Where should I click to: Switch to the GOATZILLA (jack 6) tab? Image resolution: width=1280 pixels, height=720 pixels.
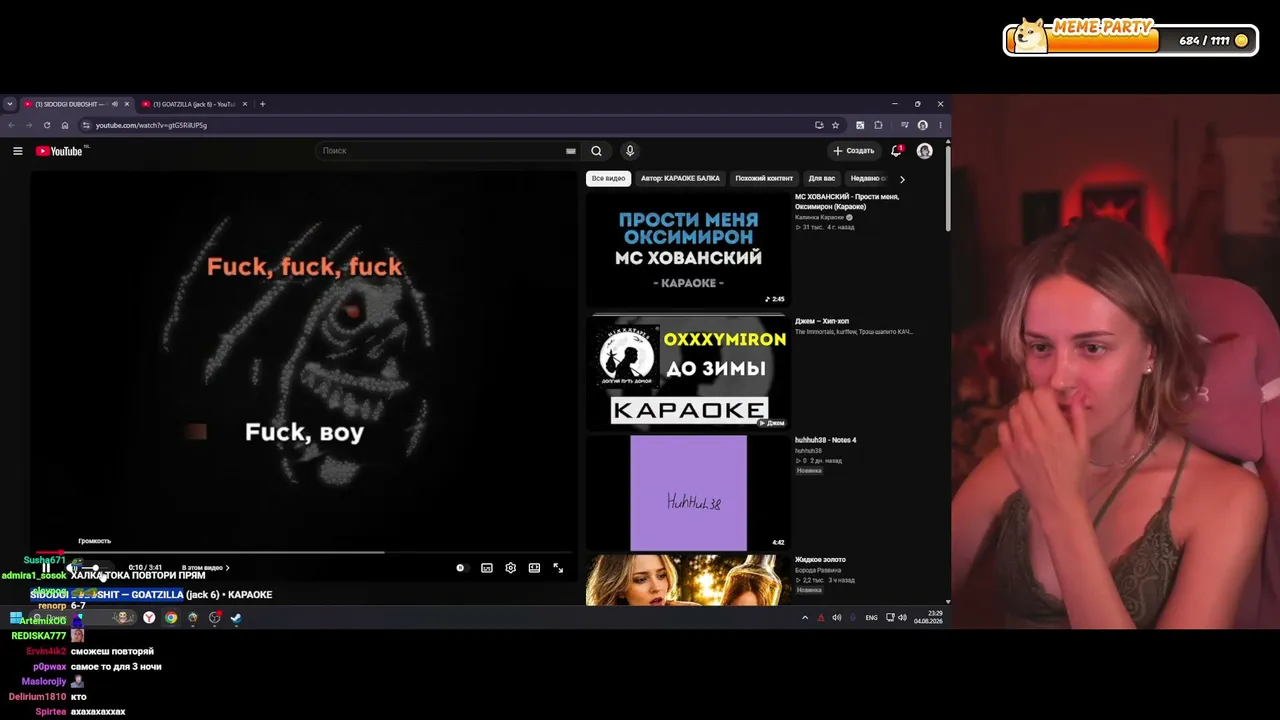coord(194,104)
